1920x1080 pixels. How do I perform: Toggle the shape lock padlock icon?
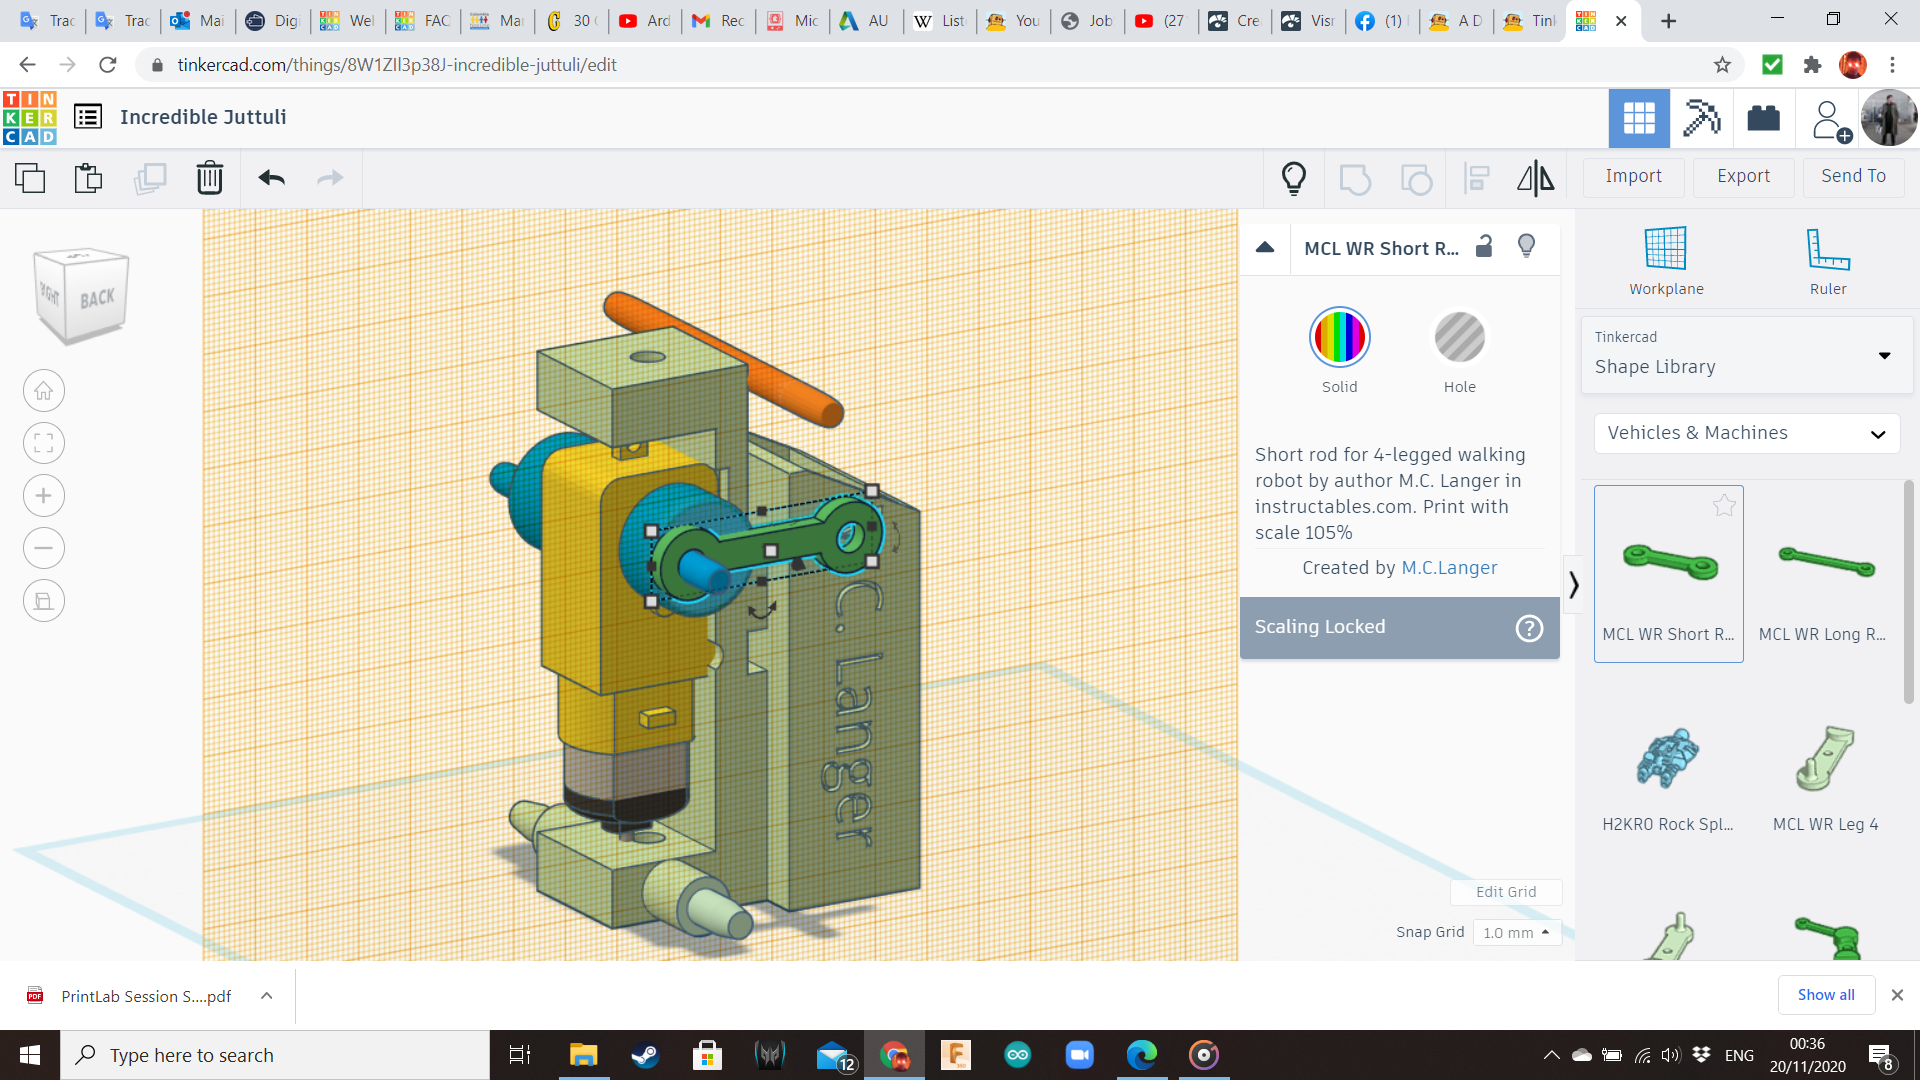[1484, 247]
